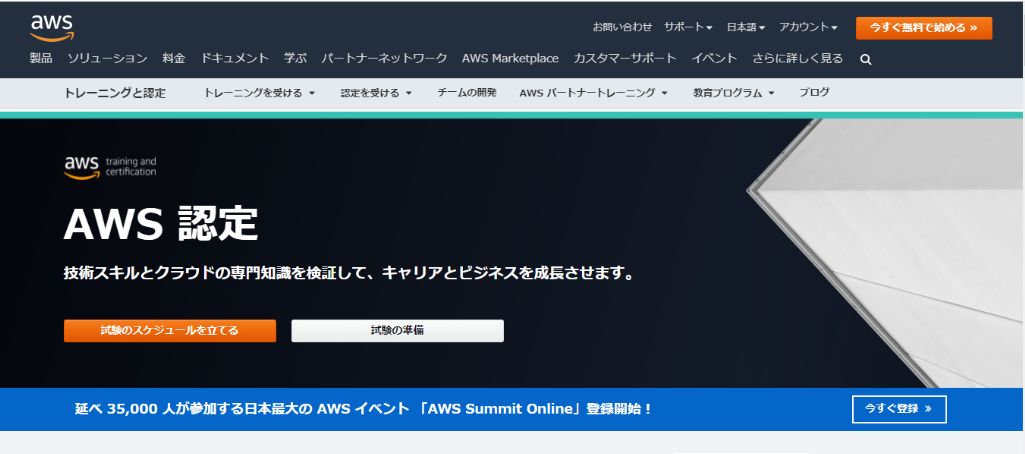The height and width of the screenshot is (454, 1025).
Task: Expand the トレーニングを受ける menu
Action: click(x=259, y=93)
